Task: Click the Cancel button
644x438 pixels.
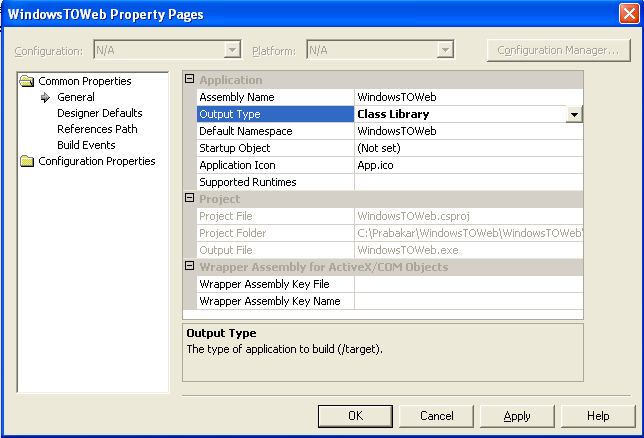Action: click(436, 416)
